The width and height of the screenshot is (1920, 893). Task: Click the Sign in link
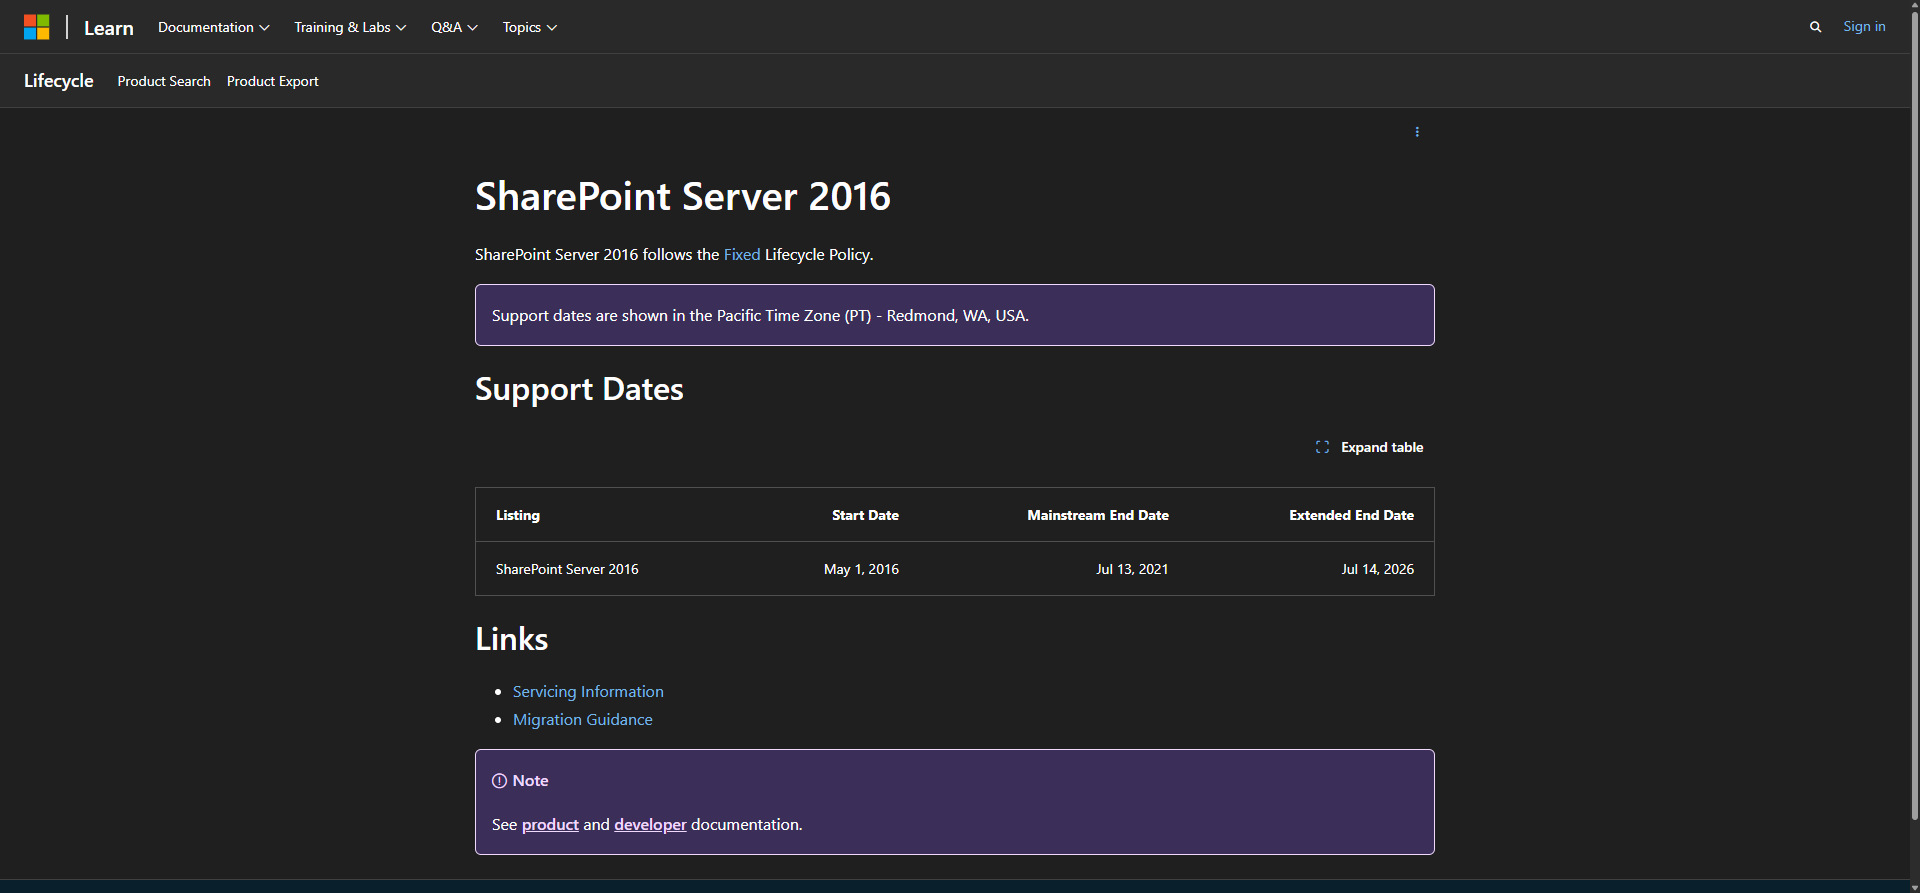point(1864,27)
